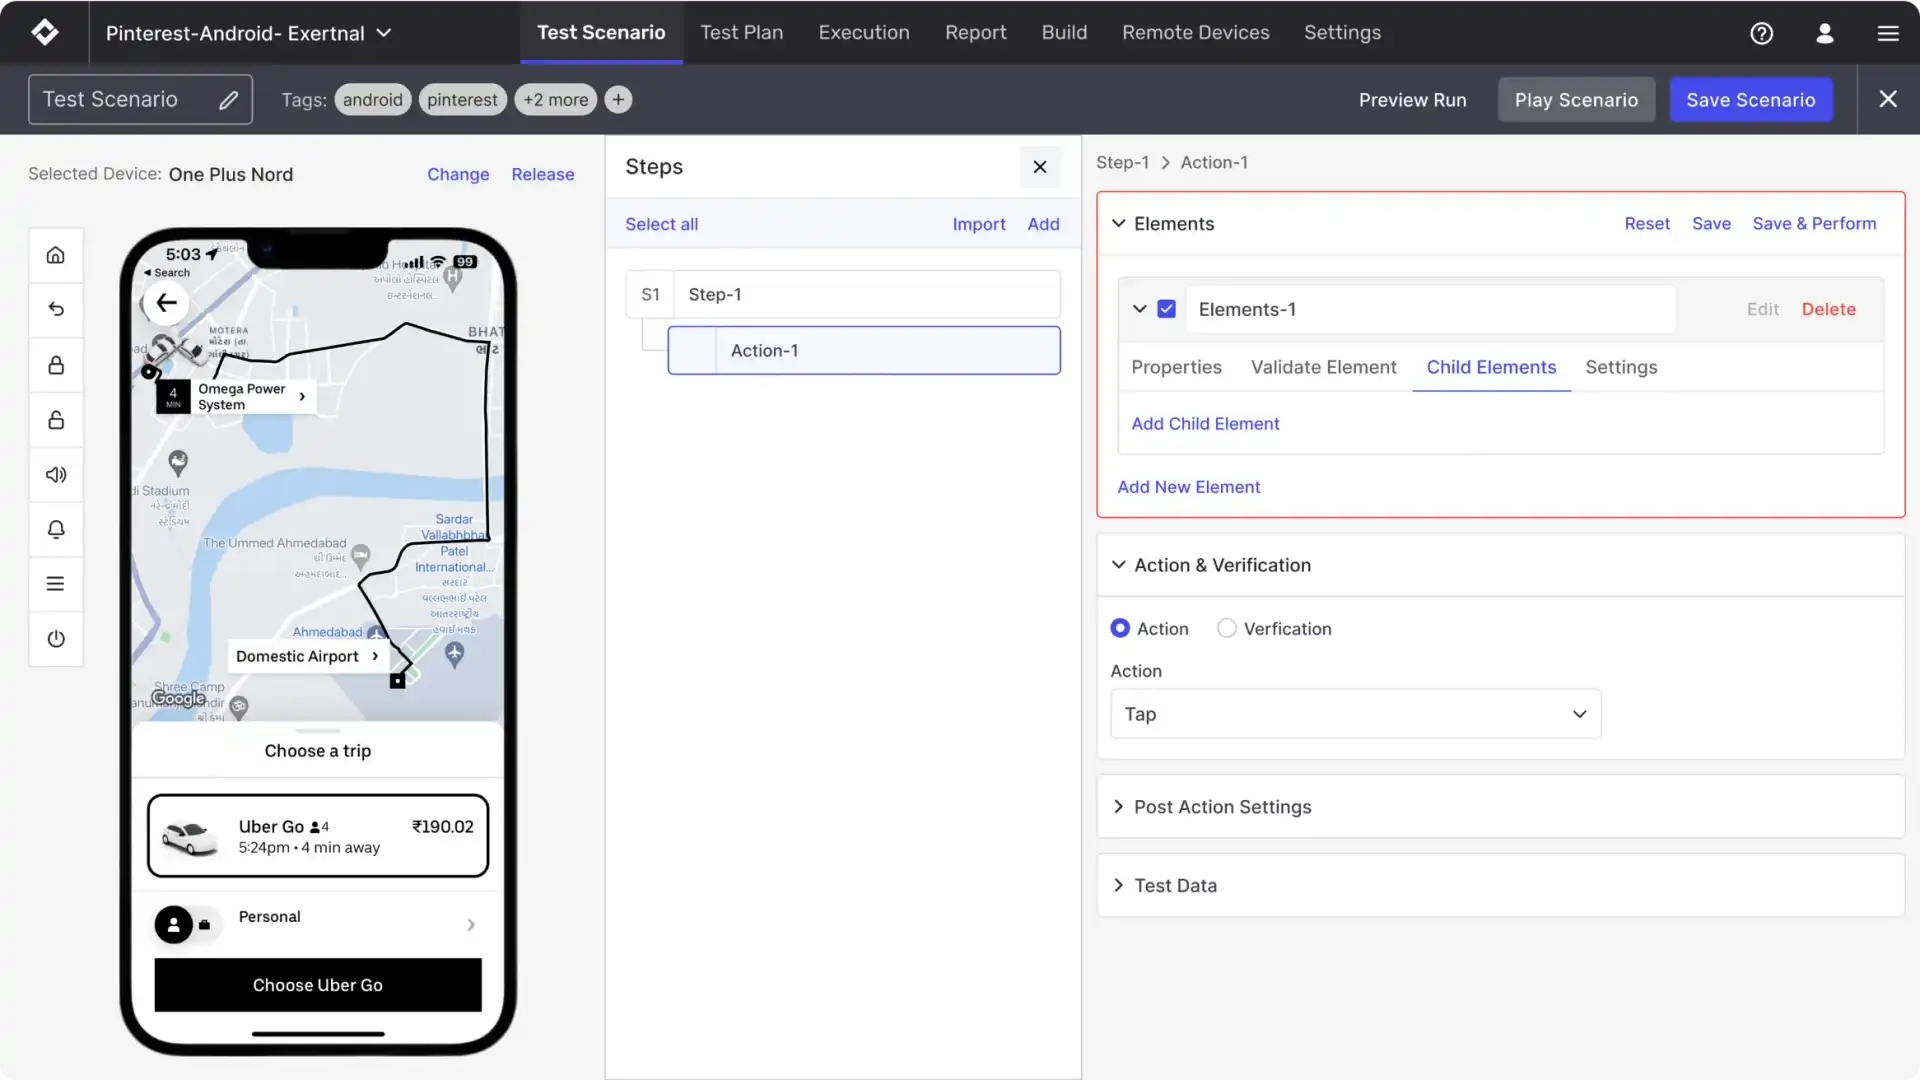
Task: Switch to the Validate Element tab
Action: 1324,369
